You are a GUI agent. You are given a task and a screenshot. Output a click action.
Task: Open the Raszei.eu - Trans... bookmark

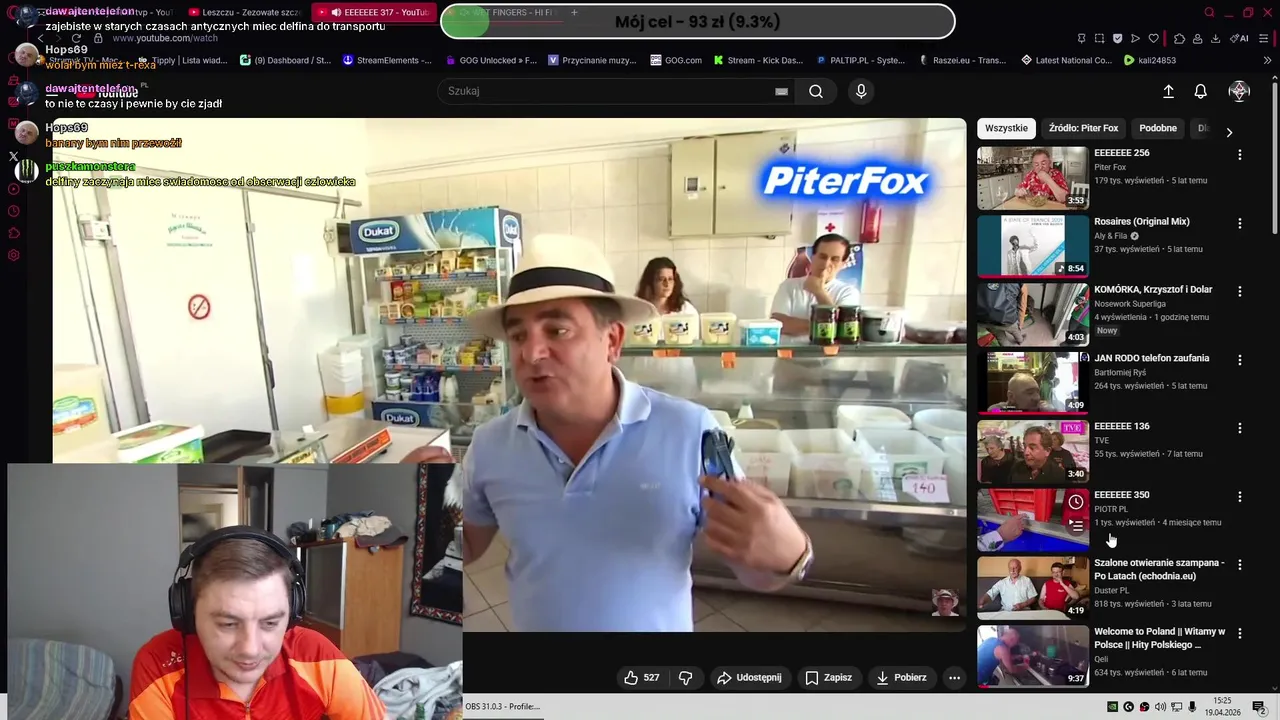(x=963, y=60)
